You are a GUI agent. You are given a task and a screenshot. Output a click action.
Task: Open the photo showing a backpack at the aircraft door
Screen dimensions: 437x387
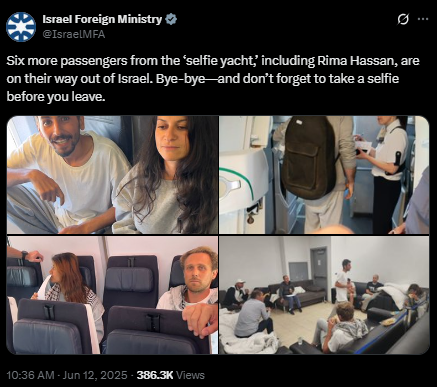click(x=324, y=175)
